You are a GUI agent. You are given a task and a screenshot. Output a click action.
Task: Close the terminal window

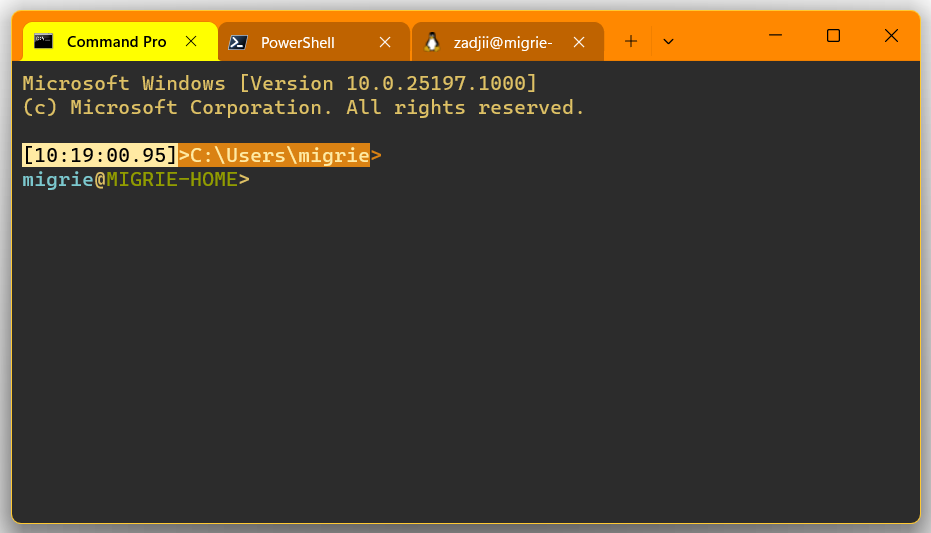tap(891, 36)
